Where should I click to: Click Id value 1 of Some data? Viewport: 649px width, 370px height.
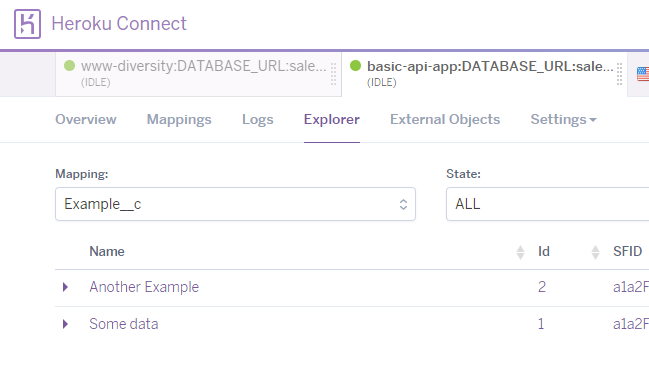(541, 324)
